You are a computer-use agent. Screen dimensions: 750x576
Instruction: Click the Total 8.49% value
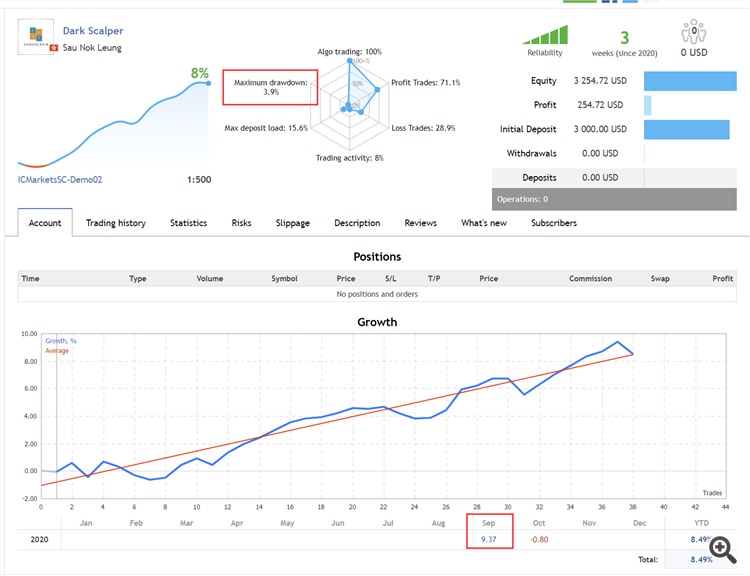[x=701, y=559]
